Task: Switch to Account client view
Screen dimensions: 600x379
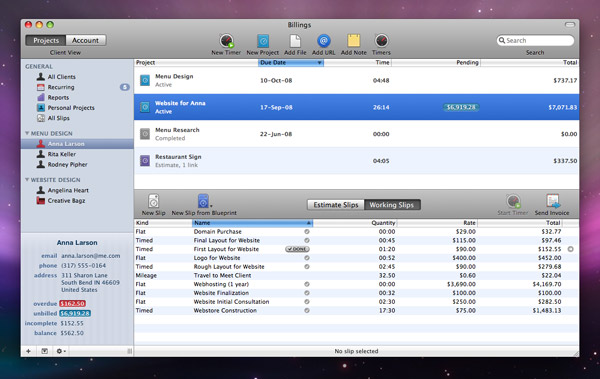Action: 86,40
